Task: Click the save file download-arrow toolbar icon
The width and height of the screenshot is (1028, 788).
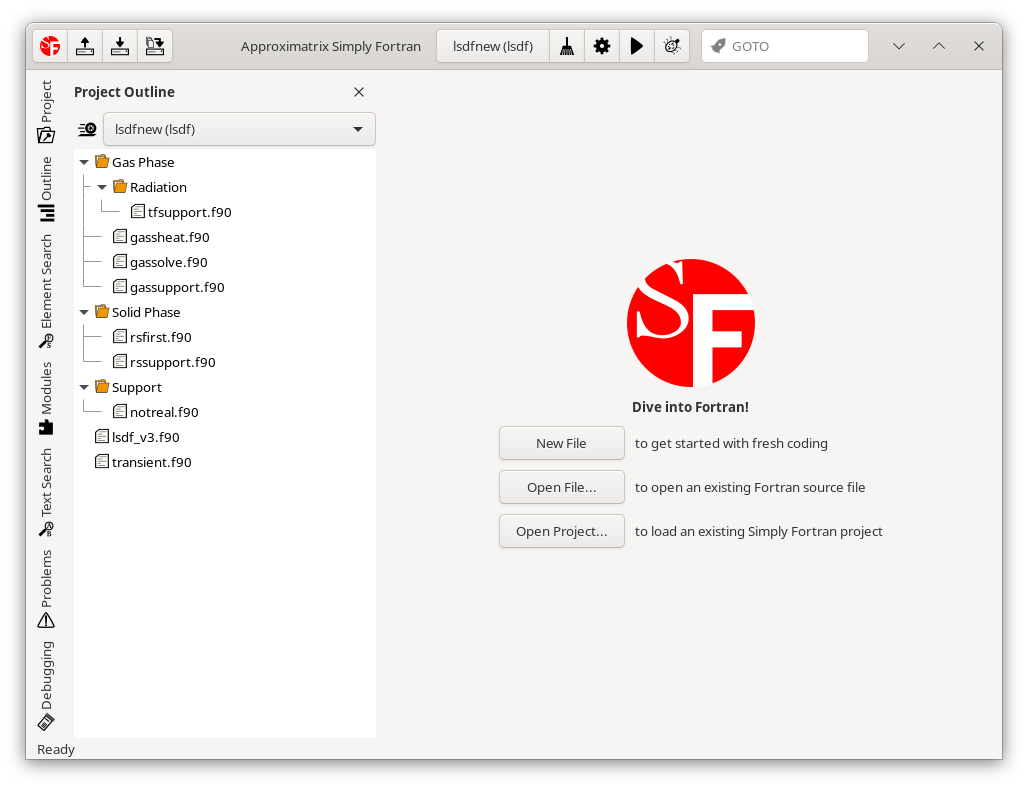Action: tap(120, 46)
